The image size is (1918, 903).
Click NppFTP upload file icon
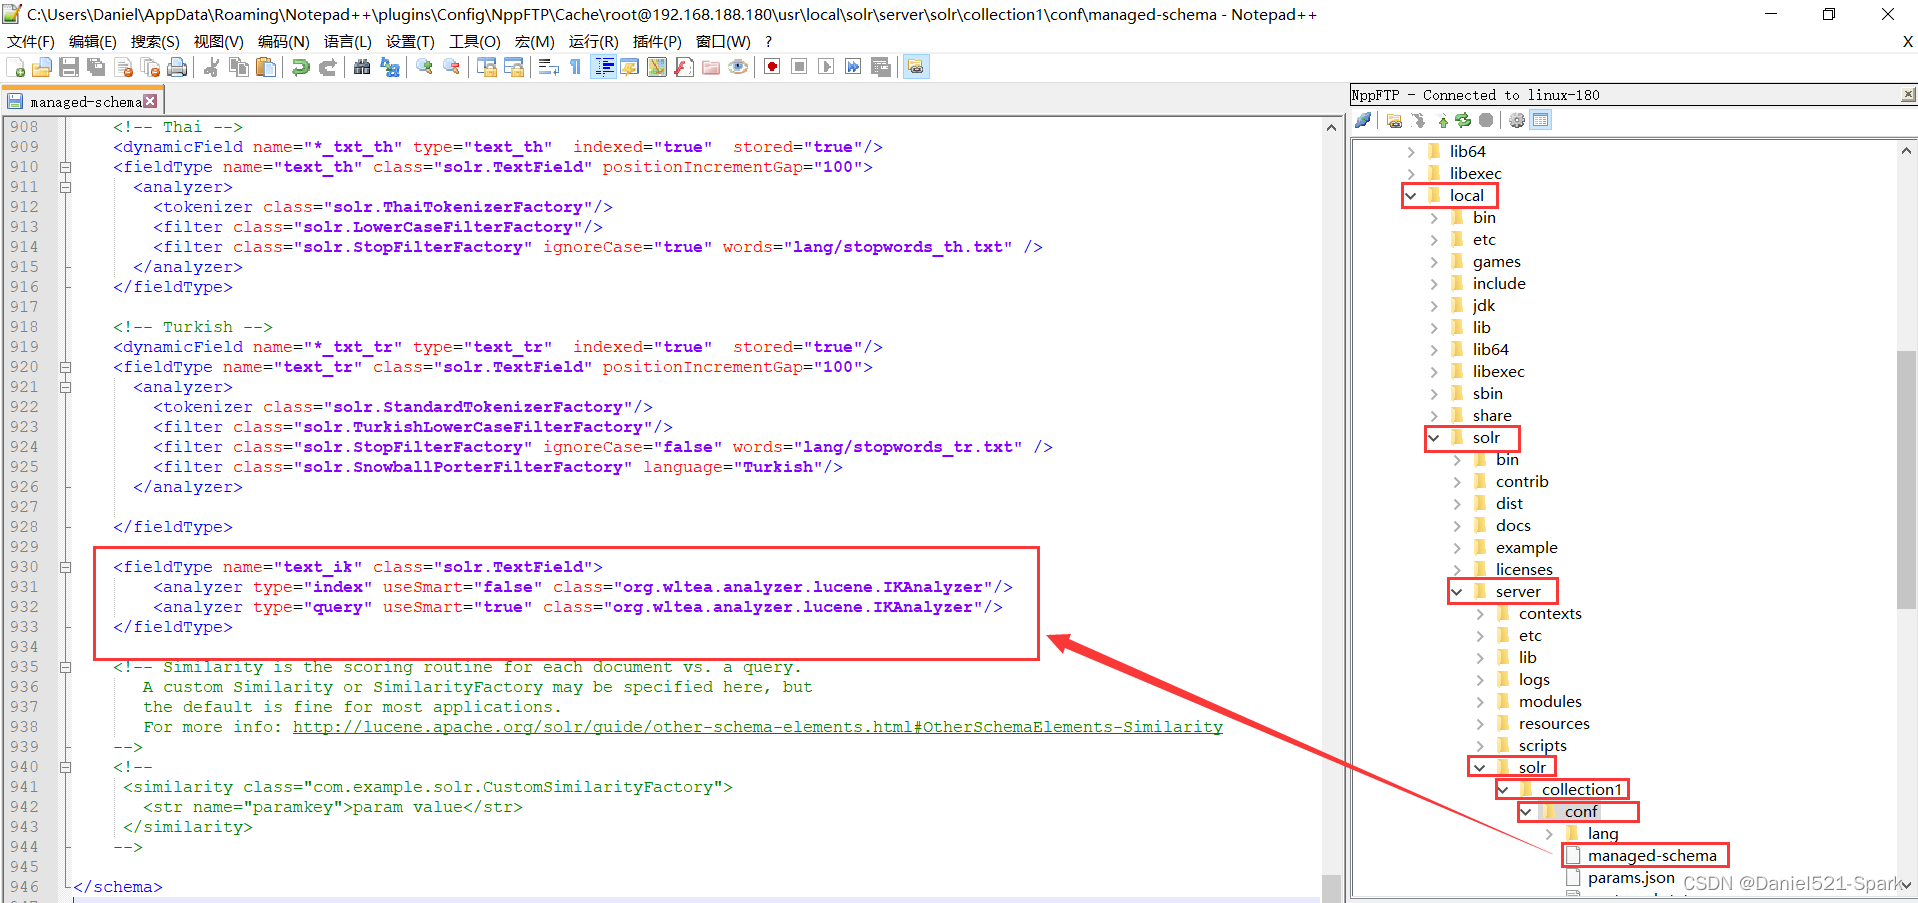[1442, 121]
